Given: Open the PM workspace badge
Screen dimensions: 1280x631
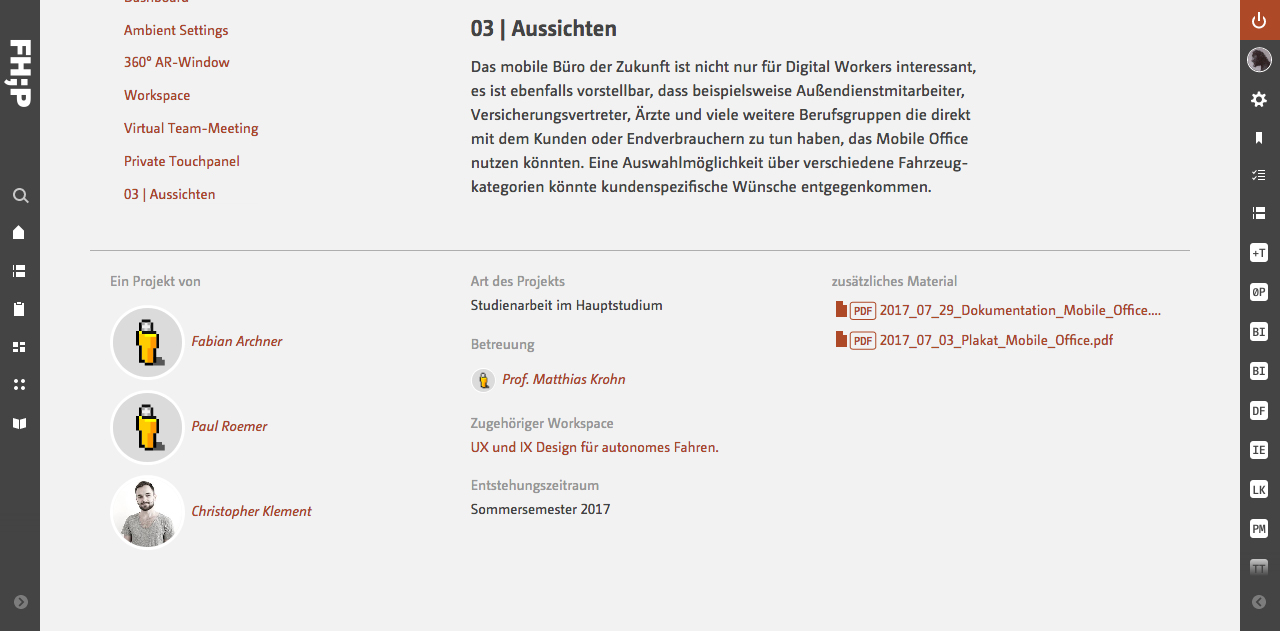Looking at the screenshot, I should click(x=1259, y=528).
